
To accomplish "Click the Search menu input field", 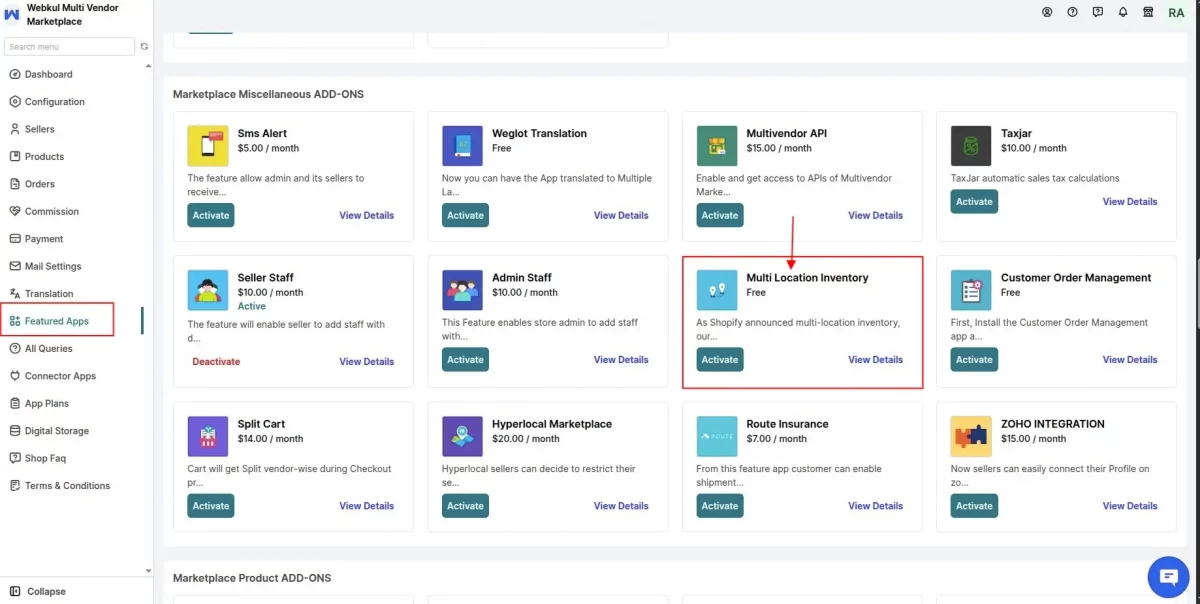I will pos(69,47).
